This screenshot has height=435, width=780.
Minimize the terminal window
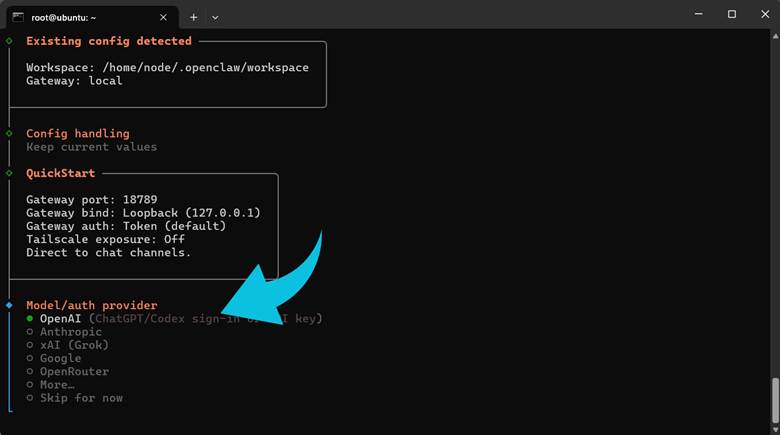[x=698, y=14]
